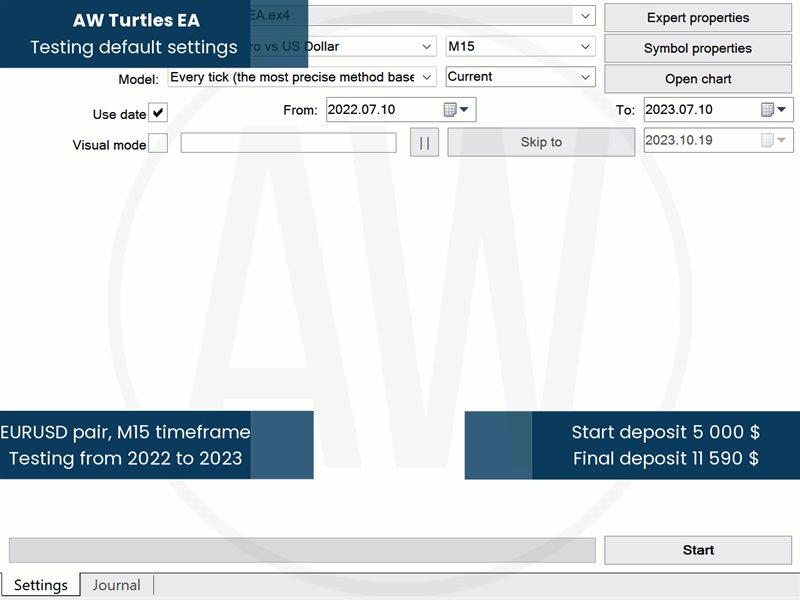Enable Visual mode
800x600 pixels.
[157, 143]
